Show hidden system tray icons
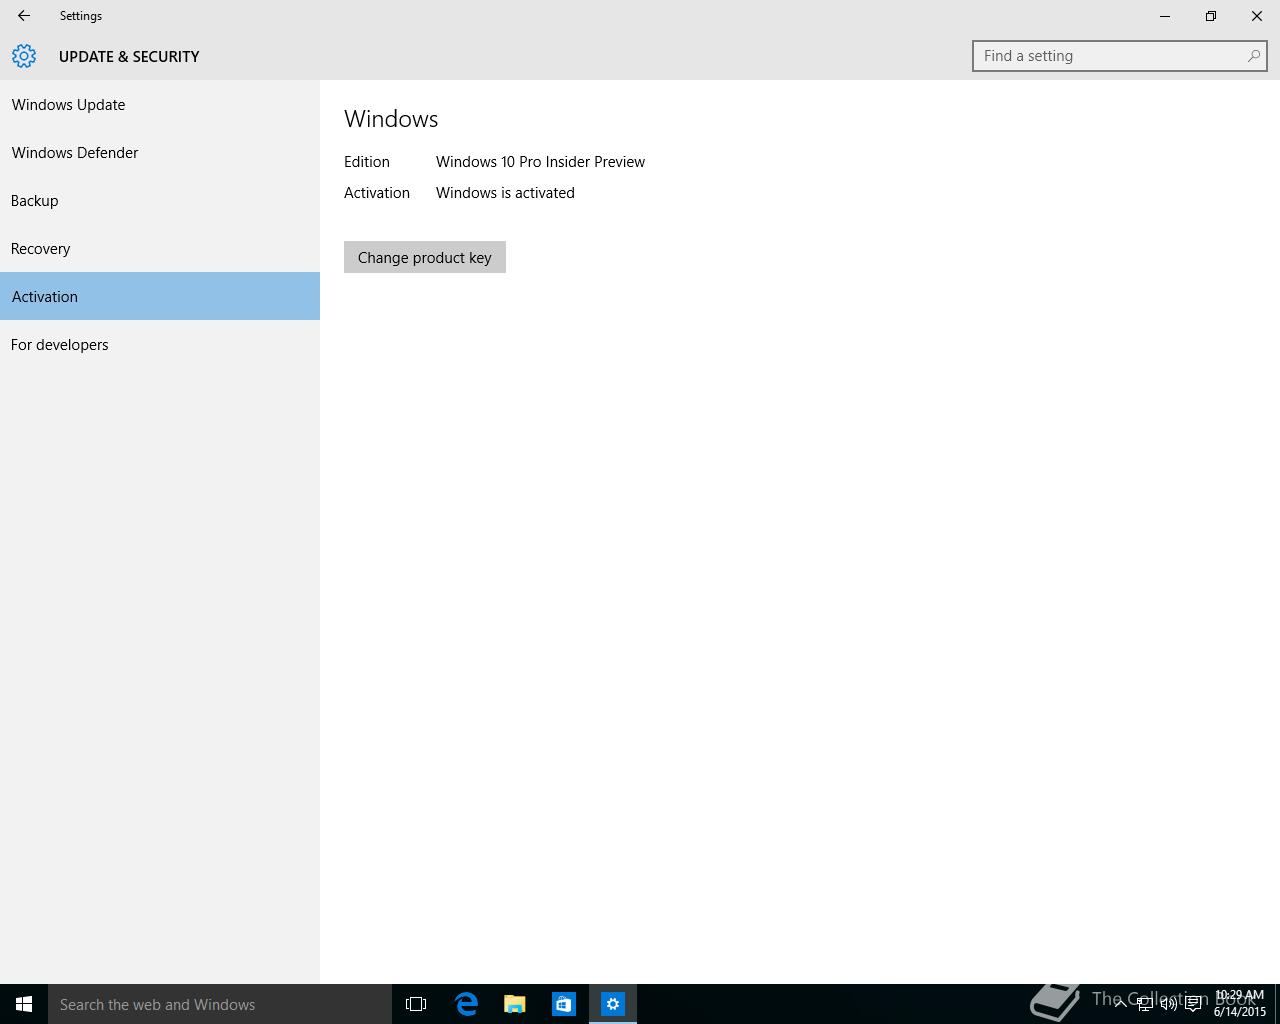Viewport: 1280px width, 1024px height. point(1120,1004)
